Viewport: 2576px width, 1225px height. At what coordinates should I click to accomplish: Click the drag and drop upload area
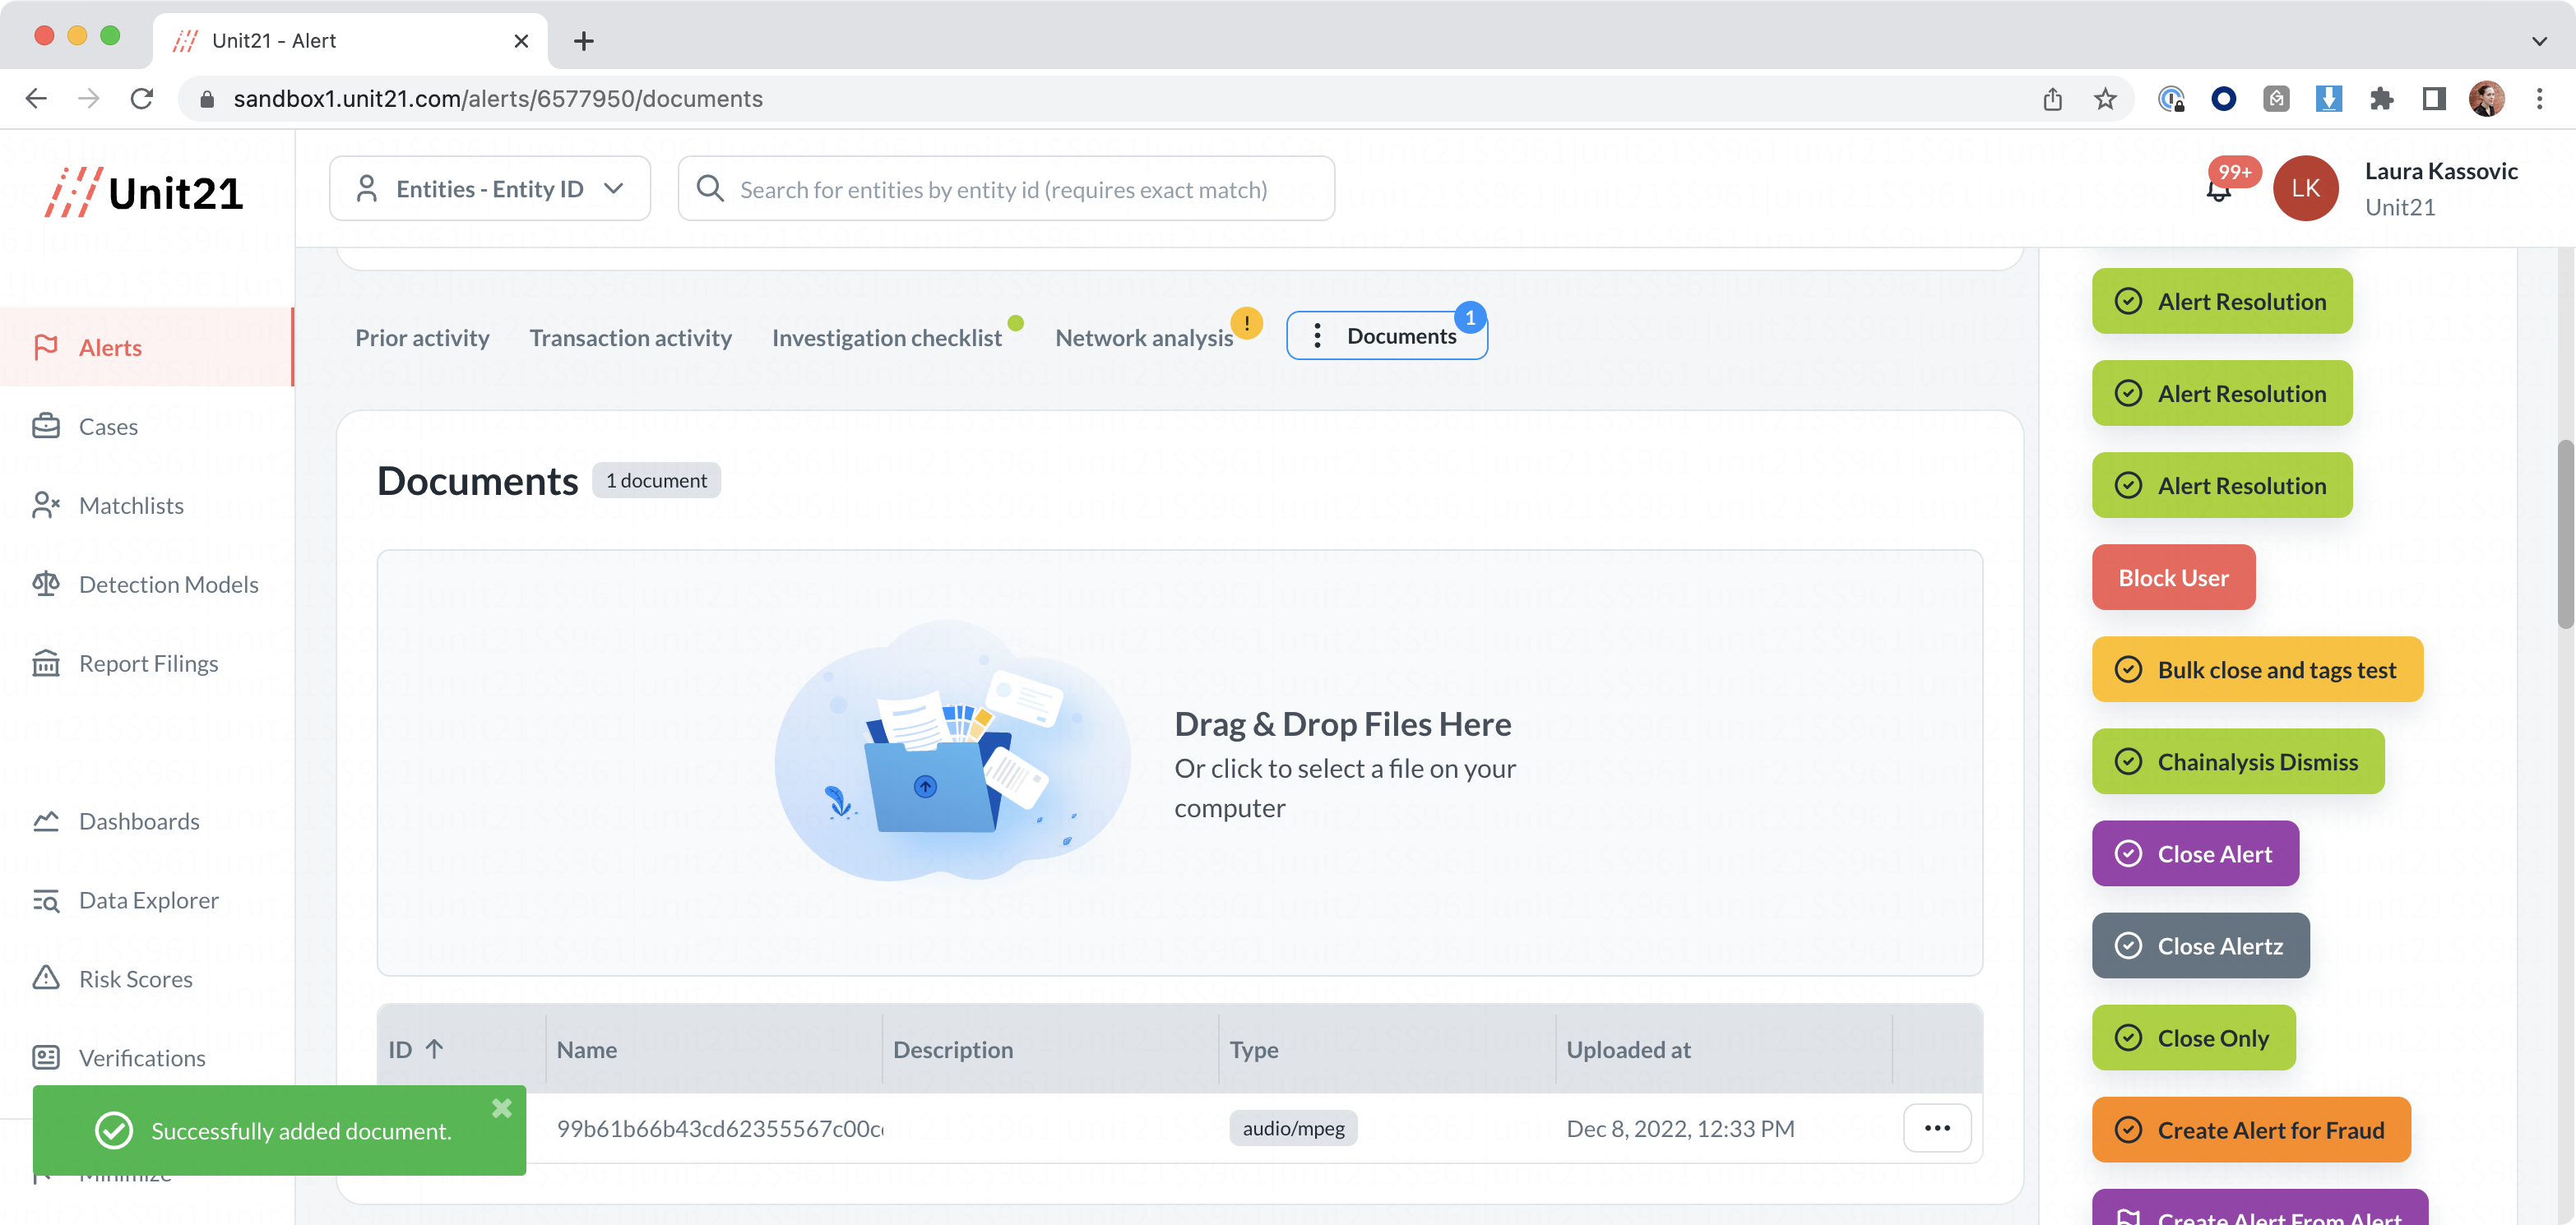pyautogui.click(x=1179, y=763)
